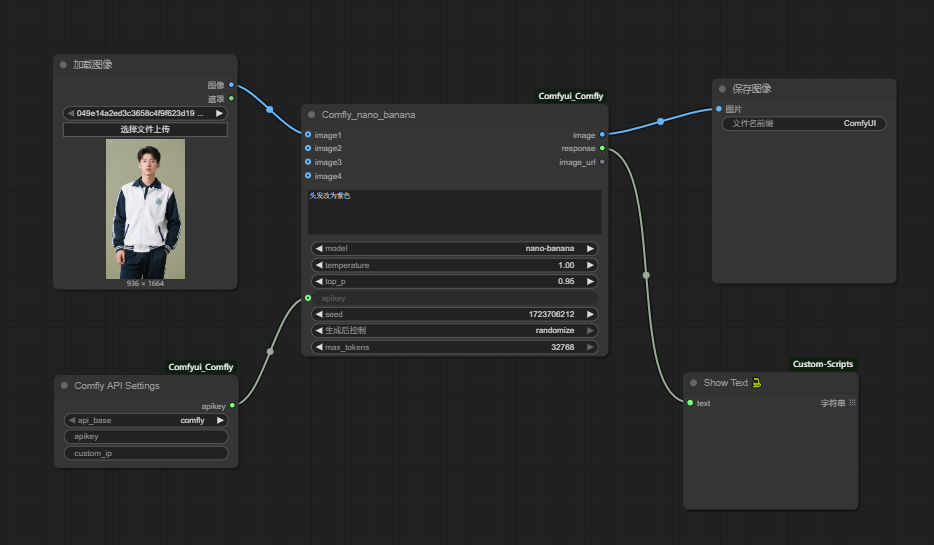Collapse the Comfly_nano_banana node using its title dot
This screenshot has height=545, width=934.
pos(312,115)
